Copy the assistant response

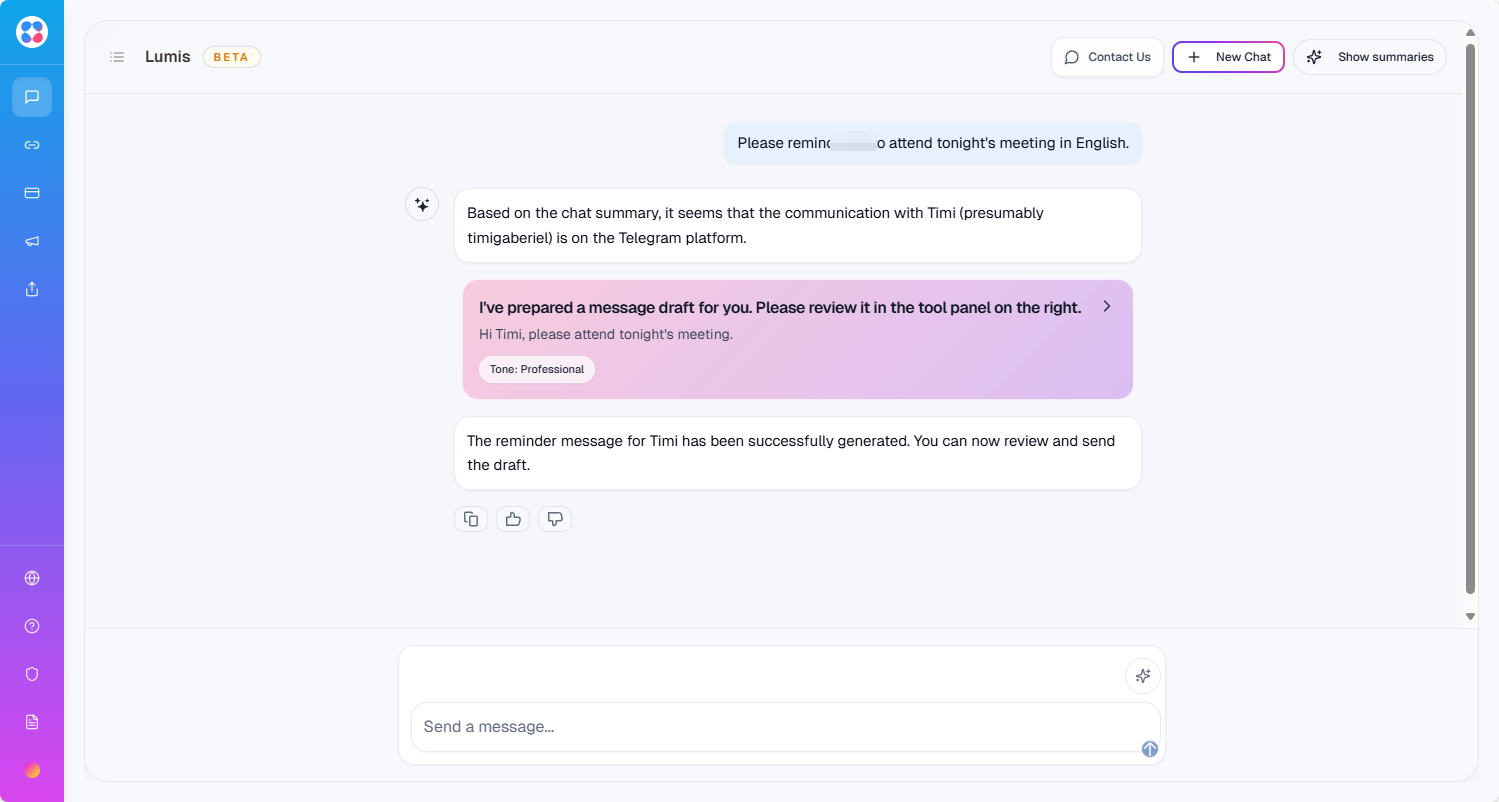pyautogui.click(x=471, y=519)
